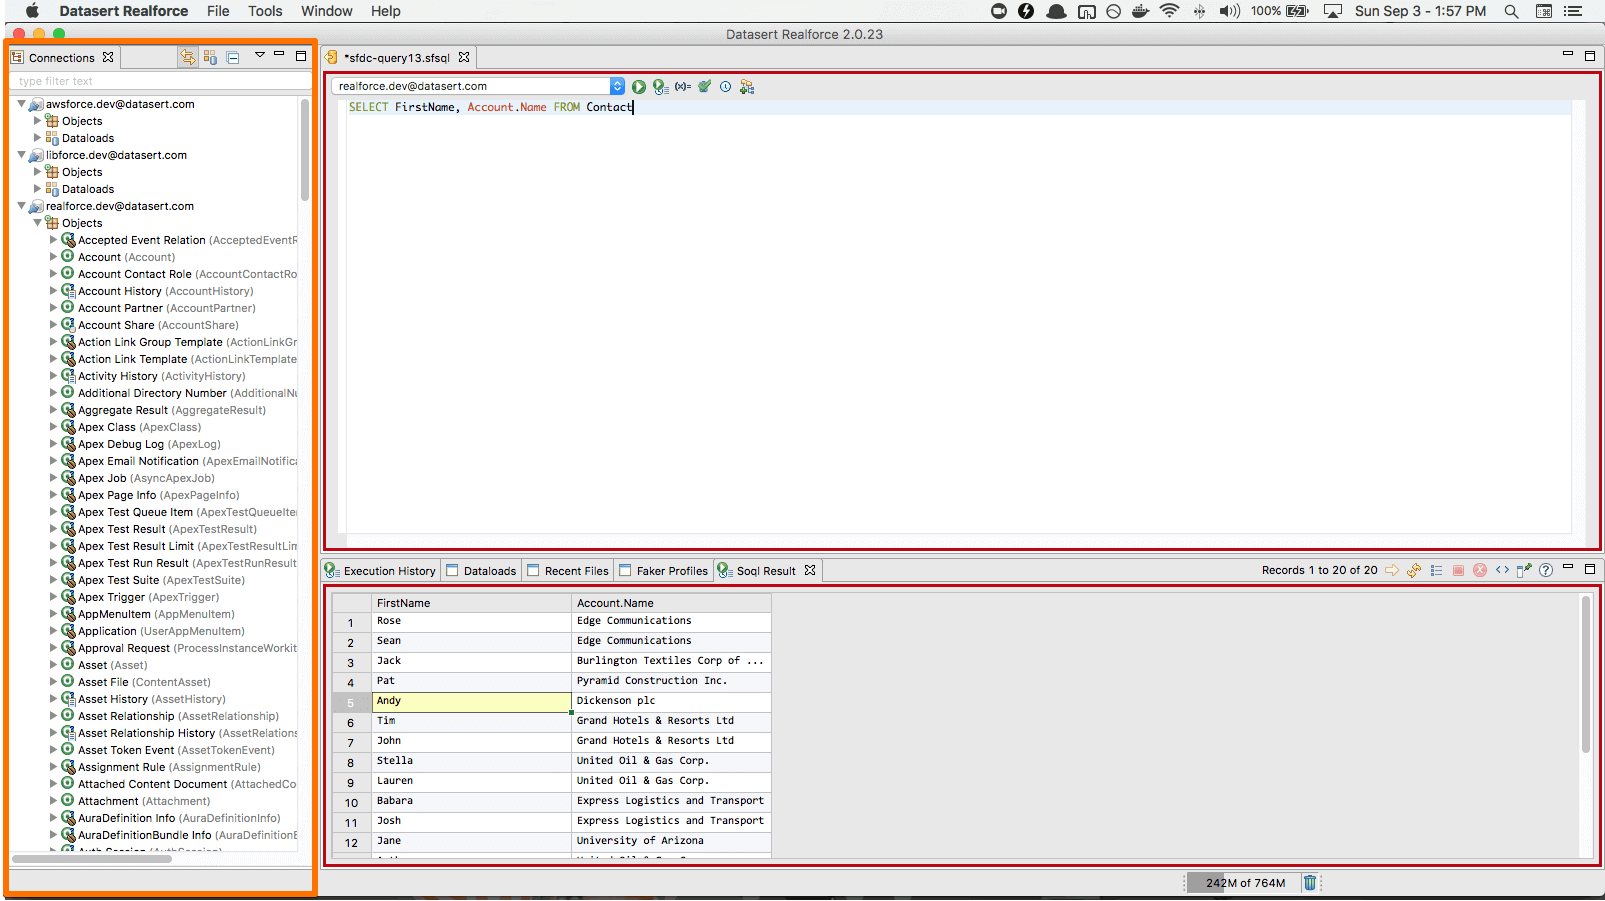Image resolution: width=1605 pixels, height=901 pixels.
Task: Click the blue clock history icon in query toolbar
Action: pos(726,87)
